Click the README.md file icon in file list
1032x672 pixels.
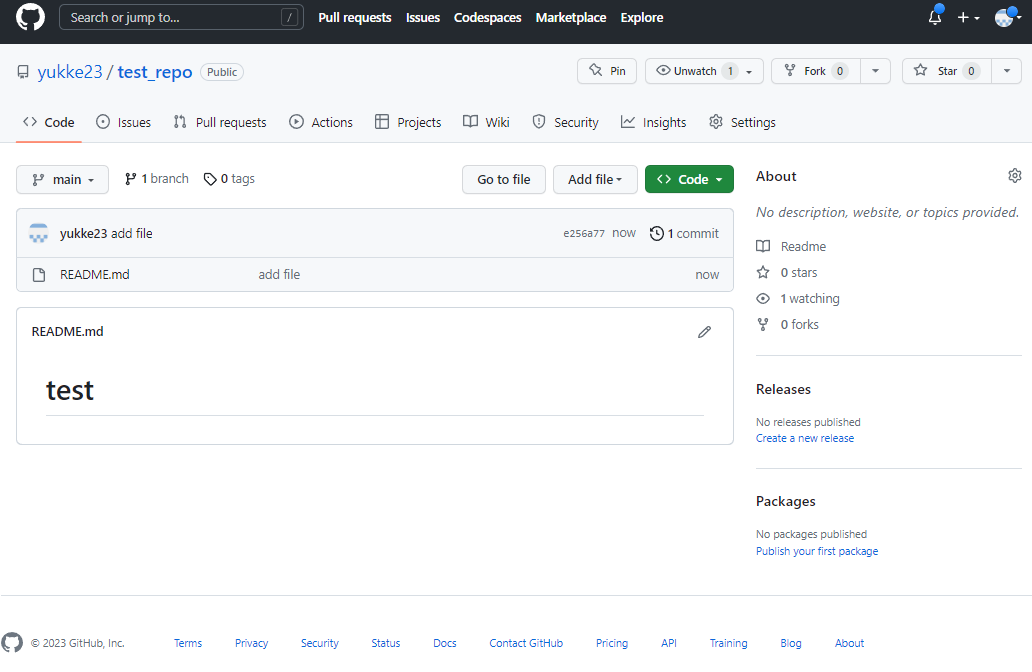coord(39,274)
